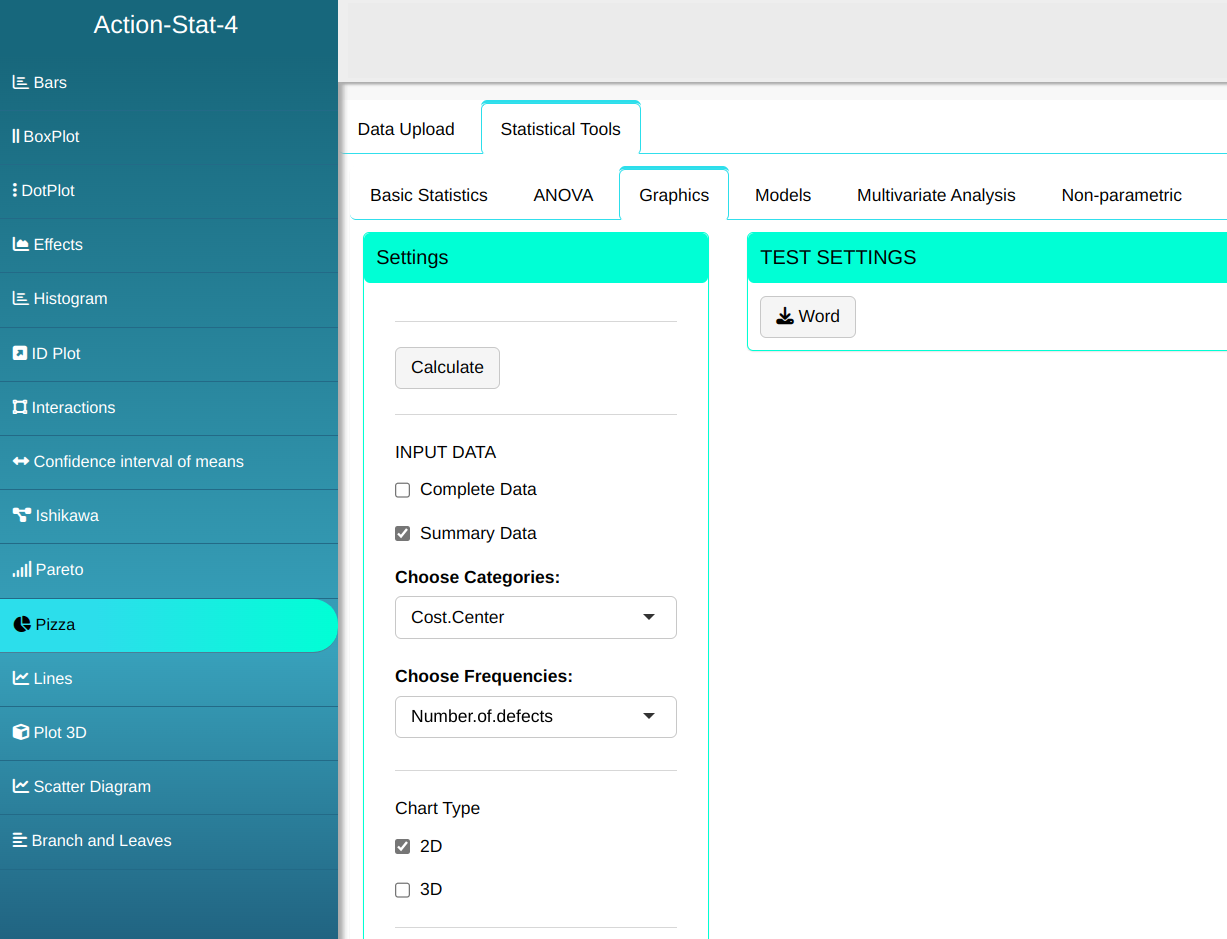
Task: Expand the Choose Frequencies dropdown
Action: click(x=535, y=716)
